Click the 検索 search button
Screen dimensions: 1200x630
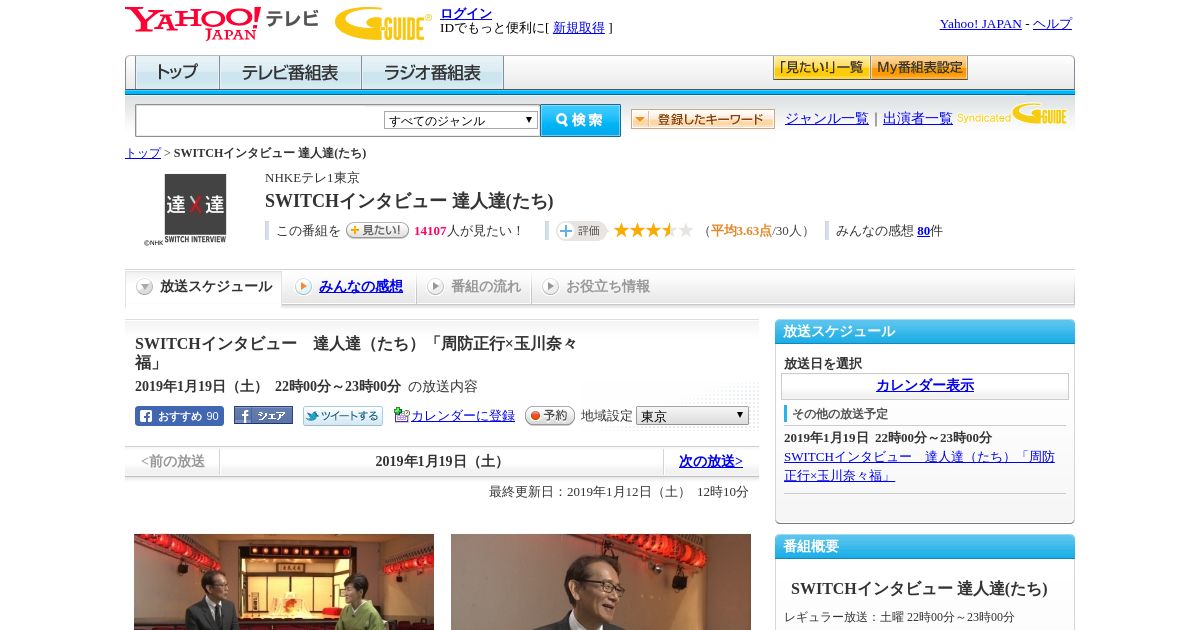pyautogui.click(x=580, y=120)
